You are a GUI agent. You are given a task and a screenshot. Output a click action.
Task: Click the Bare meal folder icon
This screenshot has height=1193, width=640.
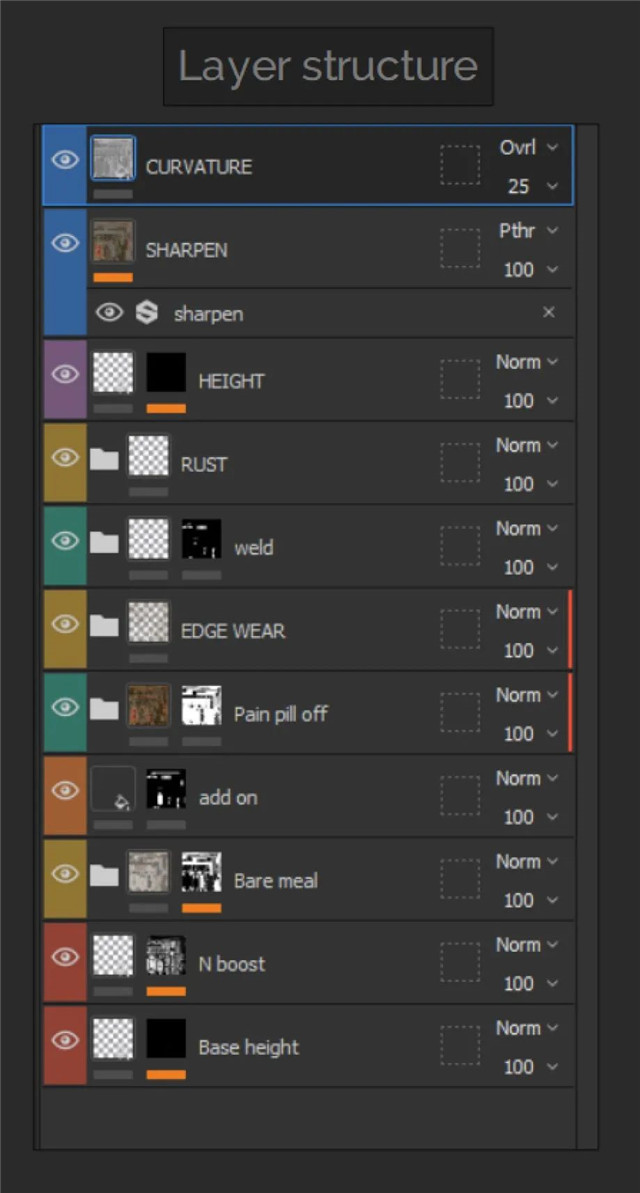point(104,876)
